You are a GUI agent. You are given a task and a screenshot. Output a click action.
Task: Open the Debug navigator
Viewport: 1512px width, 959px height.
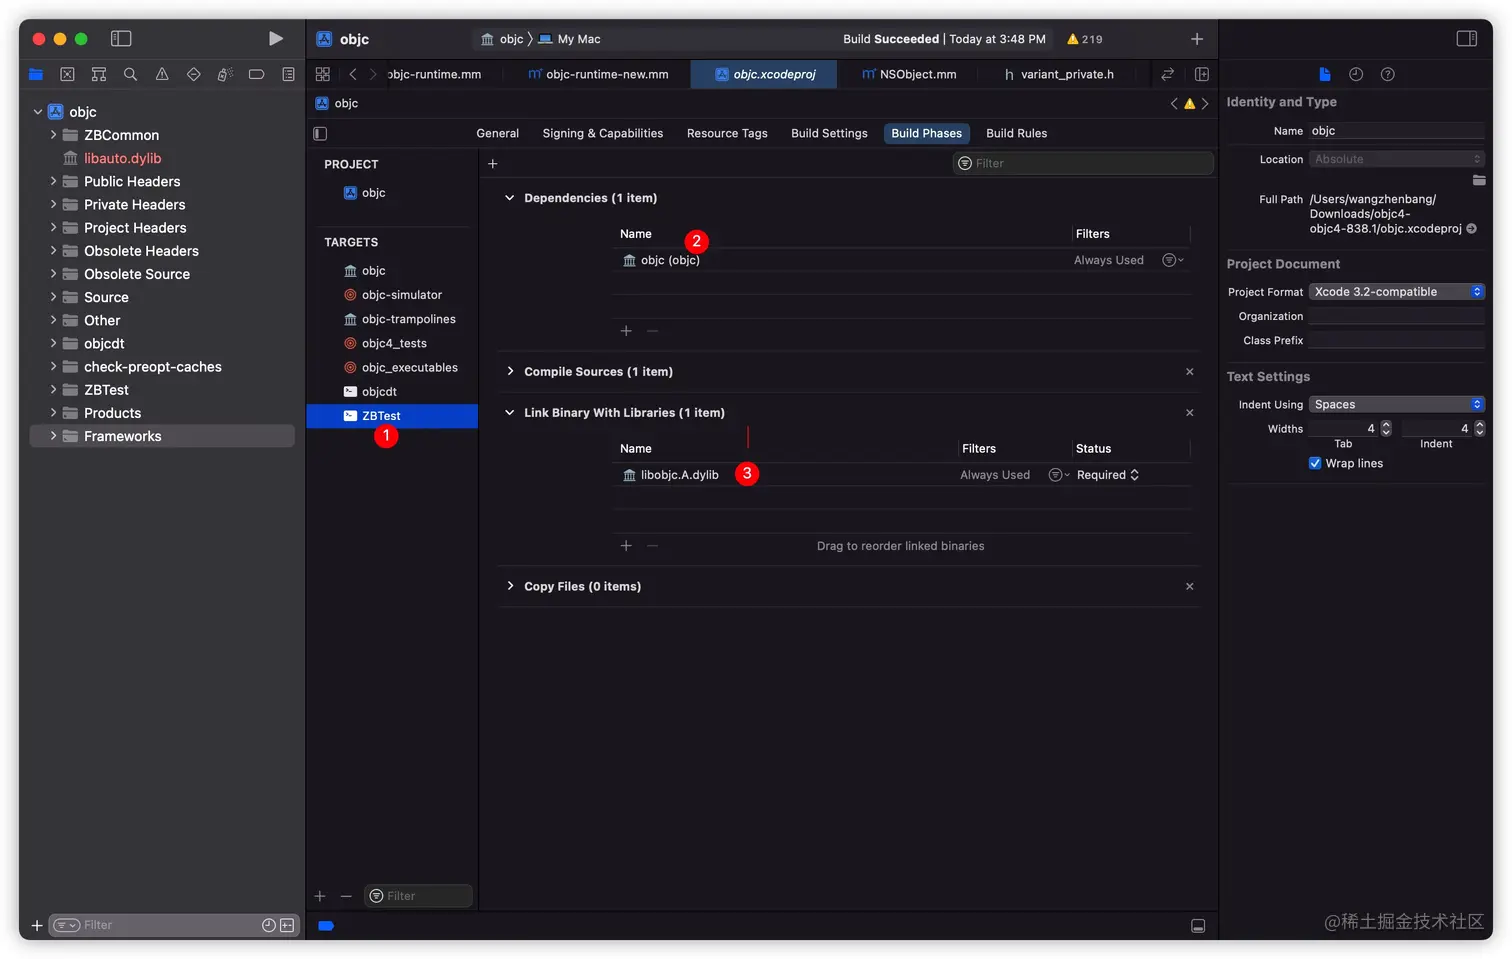(x=225, y=74)
